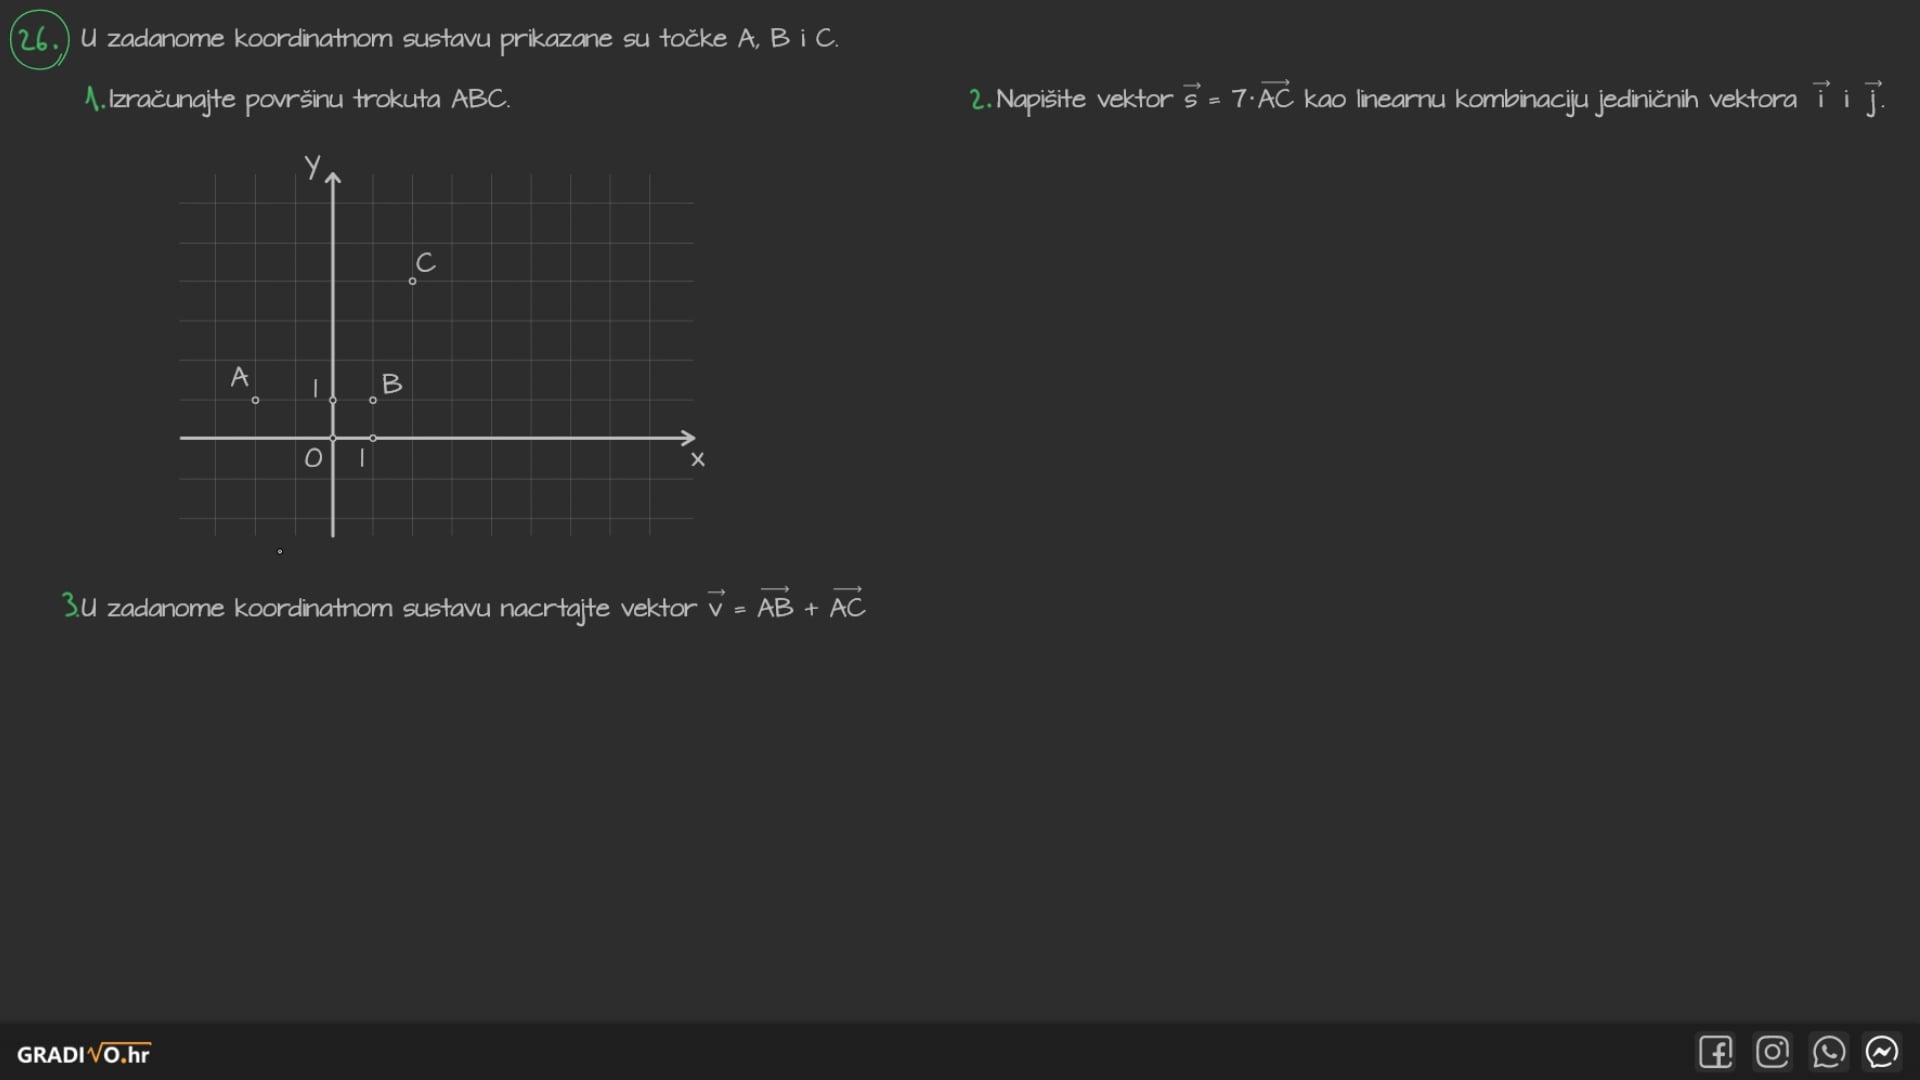Click the WhatsApp icon

coord(1828,1052)
